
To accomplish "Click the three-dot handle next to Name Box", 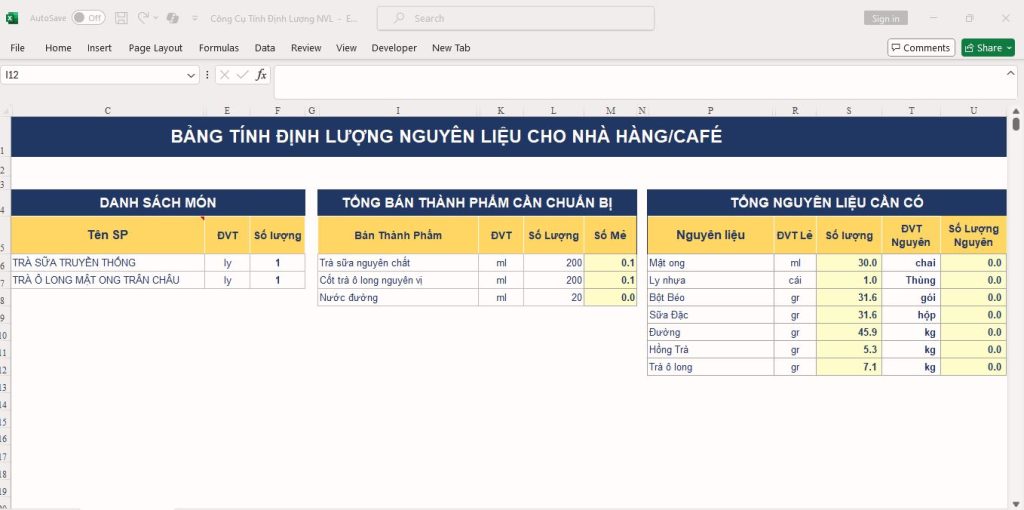I will click(x=207, y=75).
